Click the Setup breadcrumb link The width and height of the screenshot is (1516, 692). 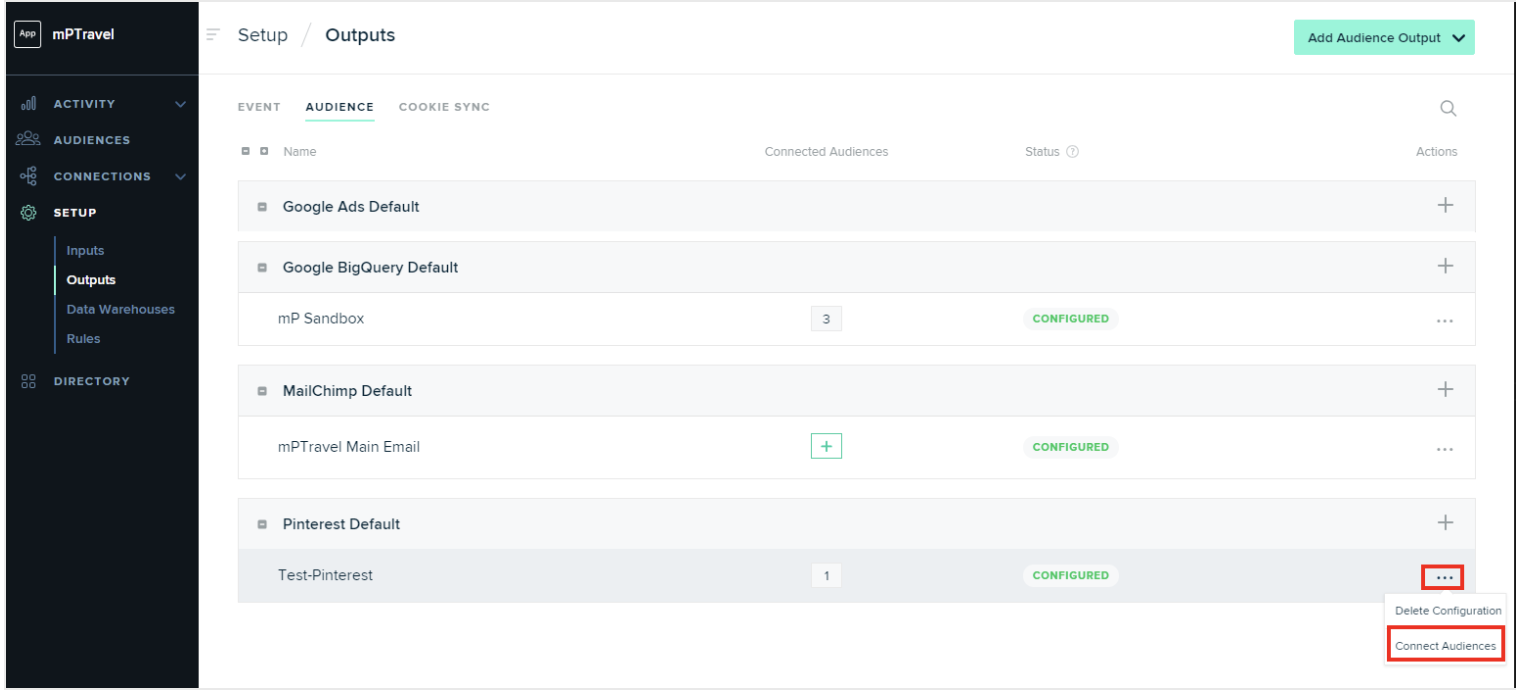point(262,35)
